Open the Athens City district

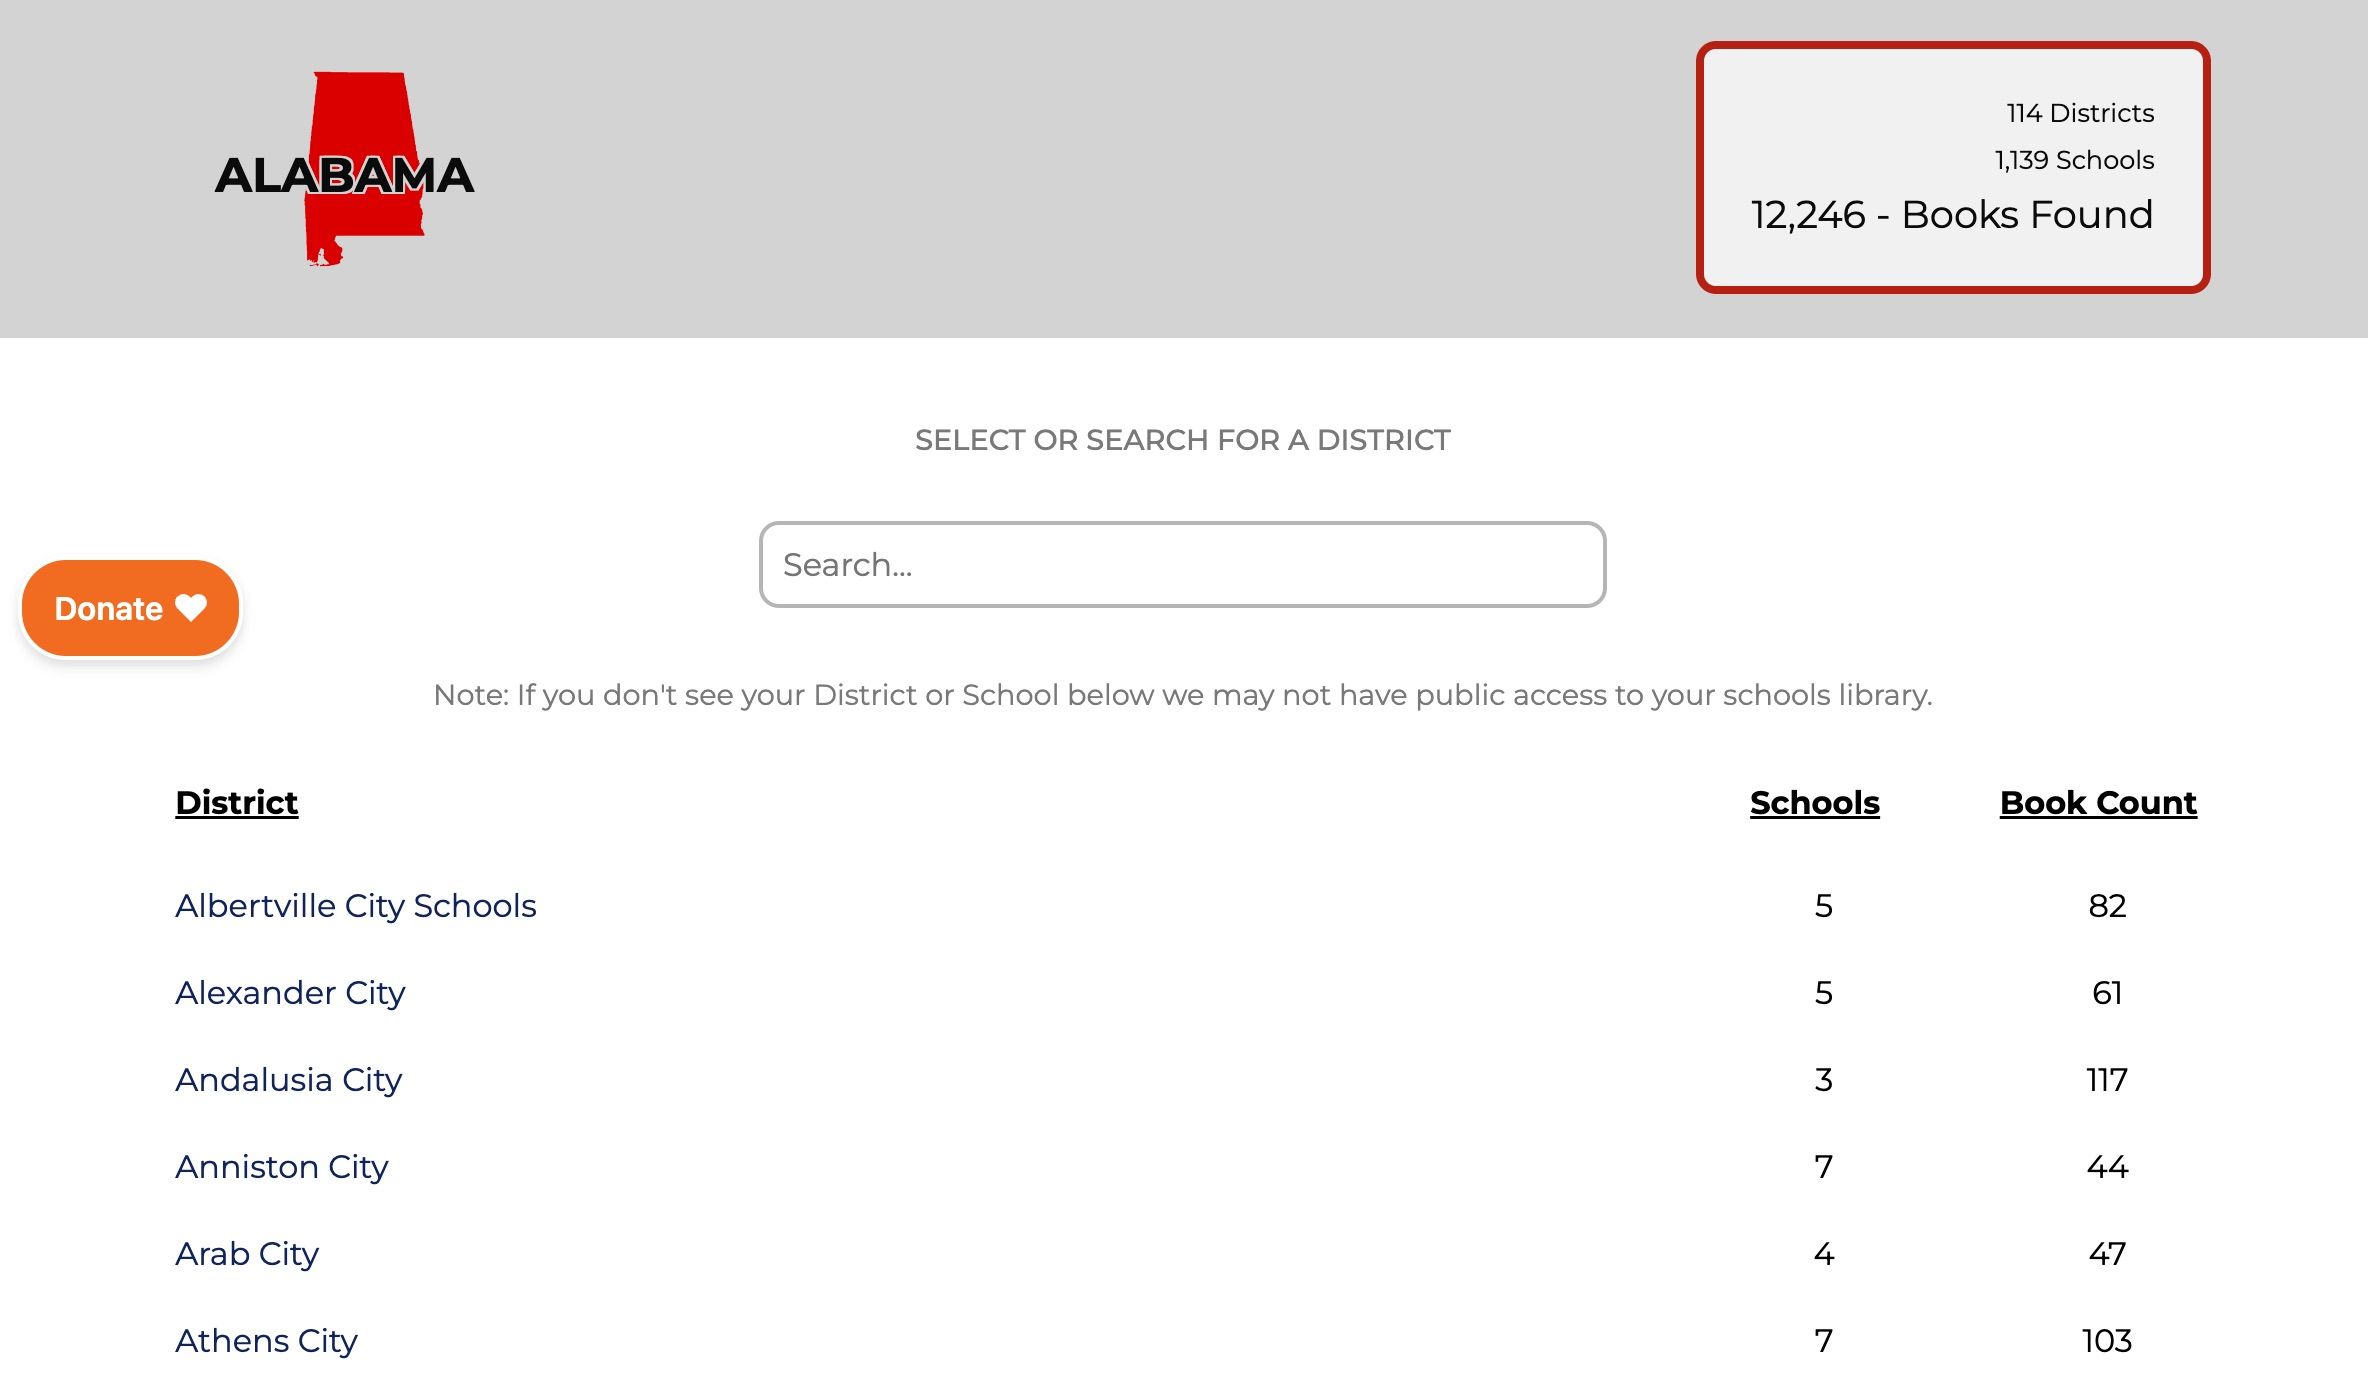click(265, 1341)
